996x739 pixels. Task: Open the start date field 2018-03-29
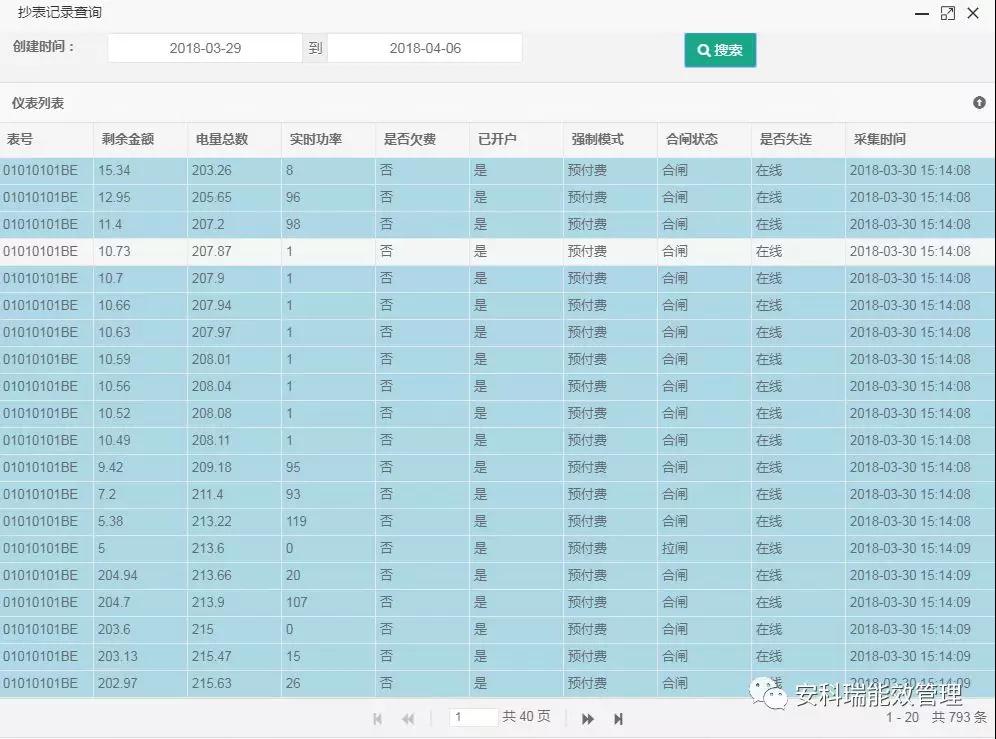coord(205,48)
